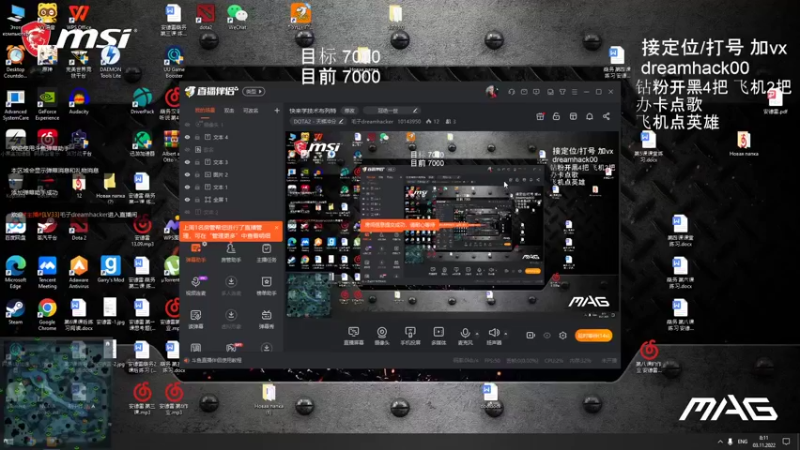Image resolution: width=800 pixels, height=450 pixels.
Task: Select the first orange scene tab
Action: tap(205, 110)
